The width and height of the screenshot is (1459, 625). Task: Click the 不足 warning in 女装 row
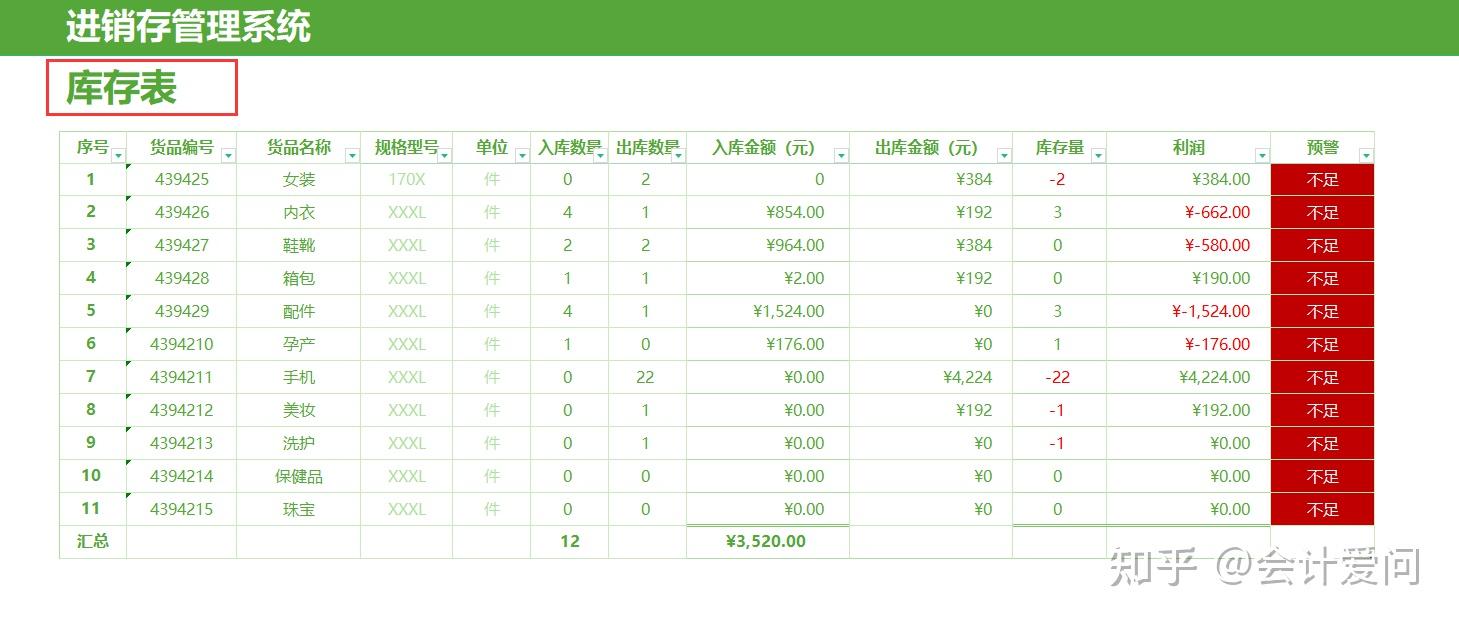point(1322,180)
